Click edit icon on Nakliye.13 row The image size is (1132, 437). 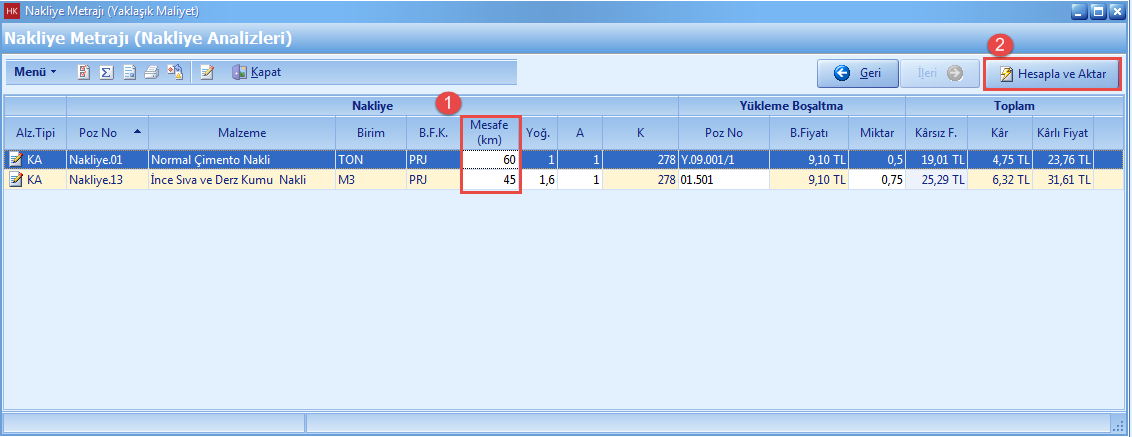coord(15,180)
